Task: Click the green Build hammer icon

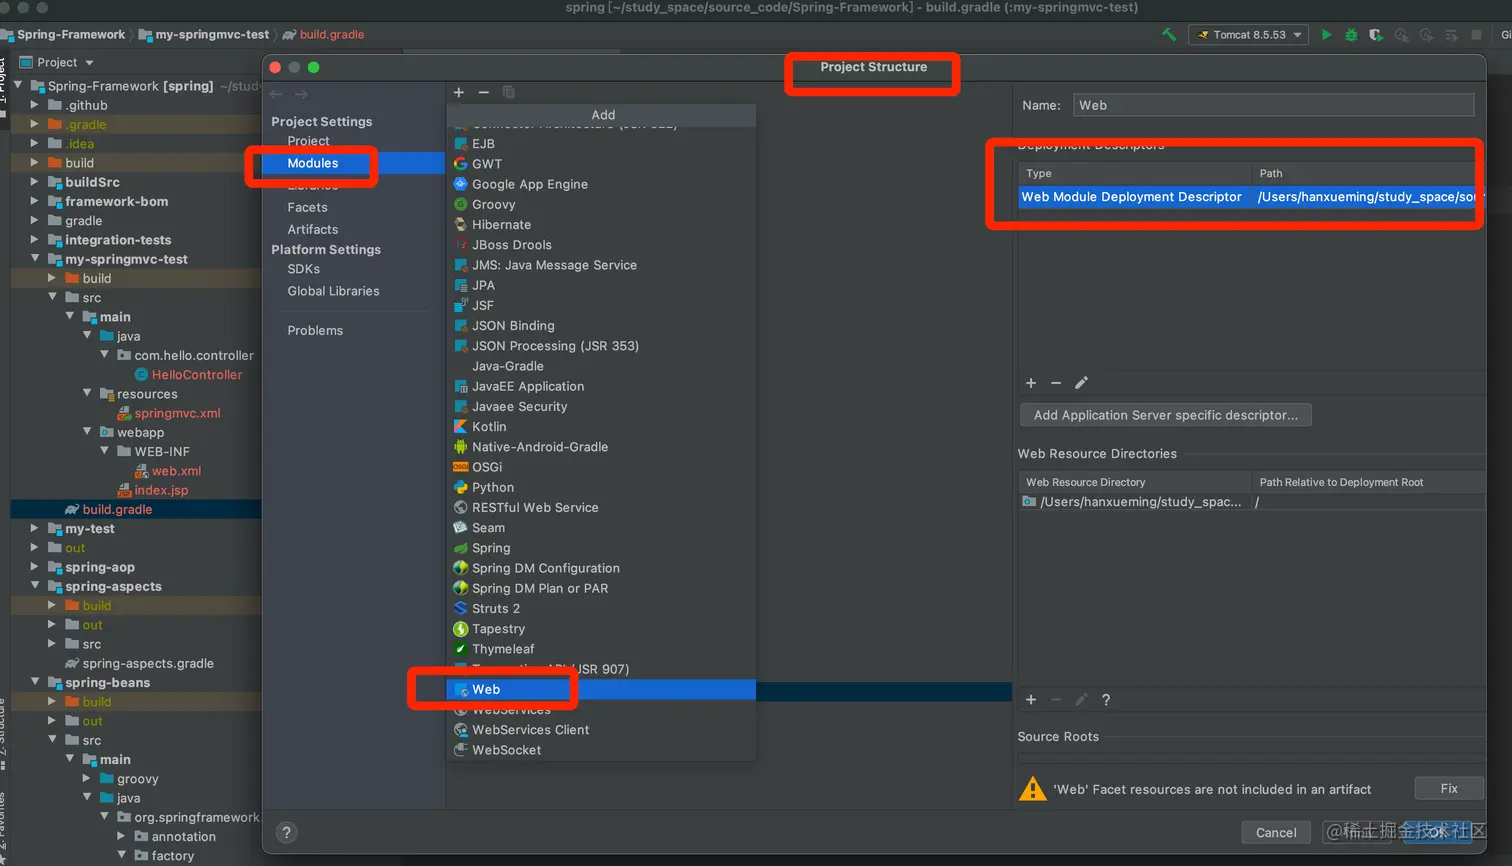Action: [1168, 35]
